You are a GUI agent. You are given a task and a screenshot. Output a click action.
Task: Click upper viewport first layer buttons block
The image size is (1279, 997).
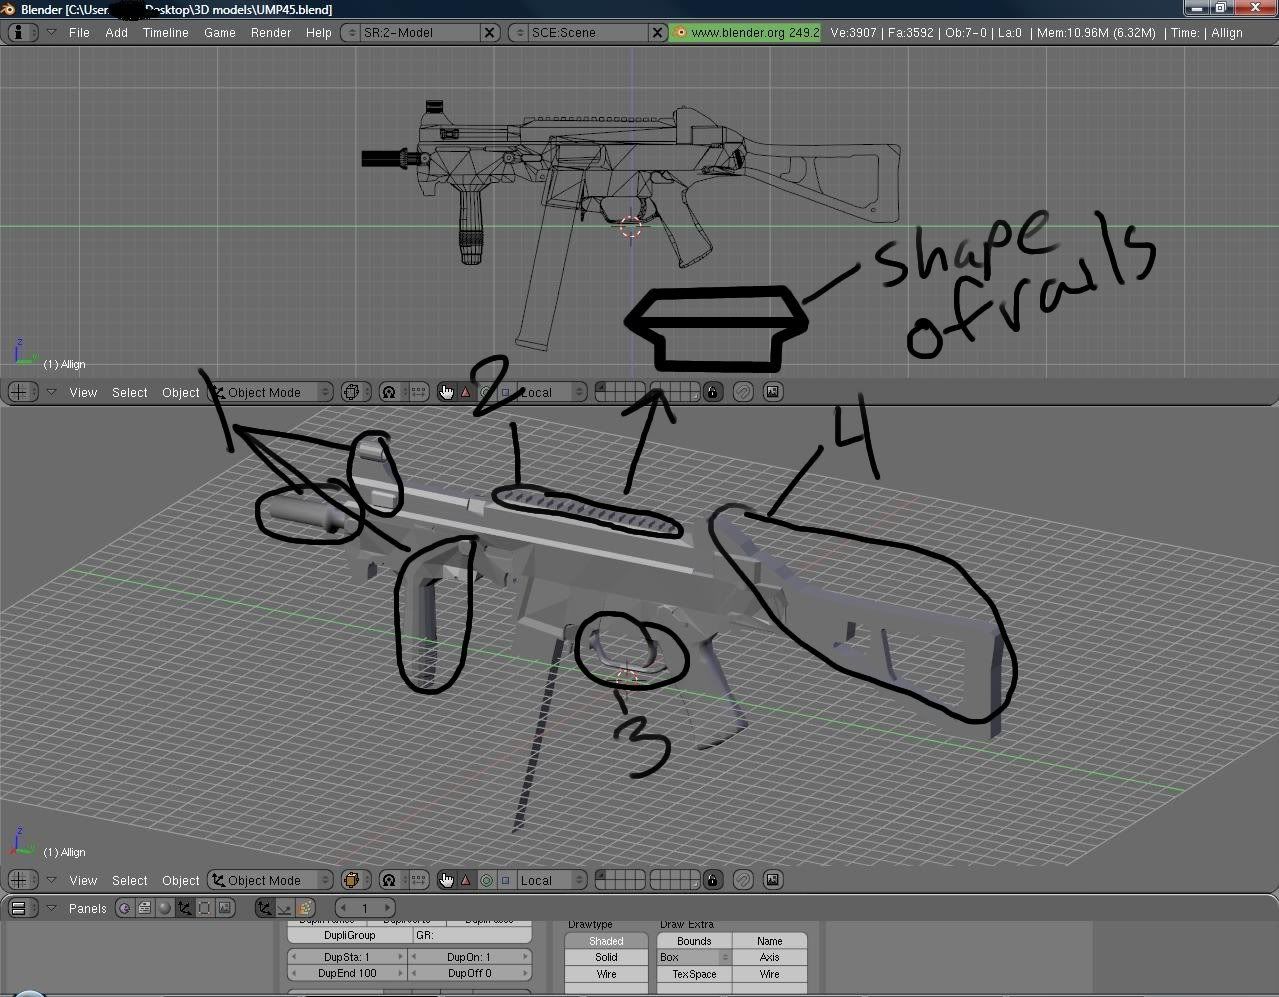coord(620,392)
